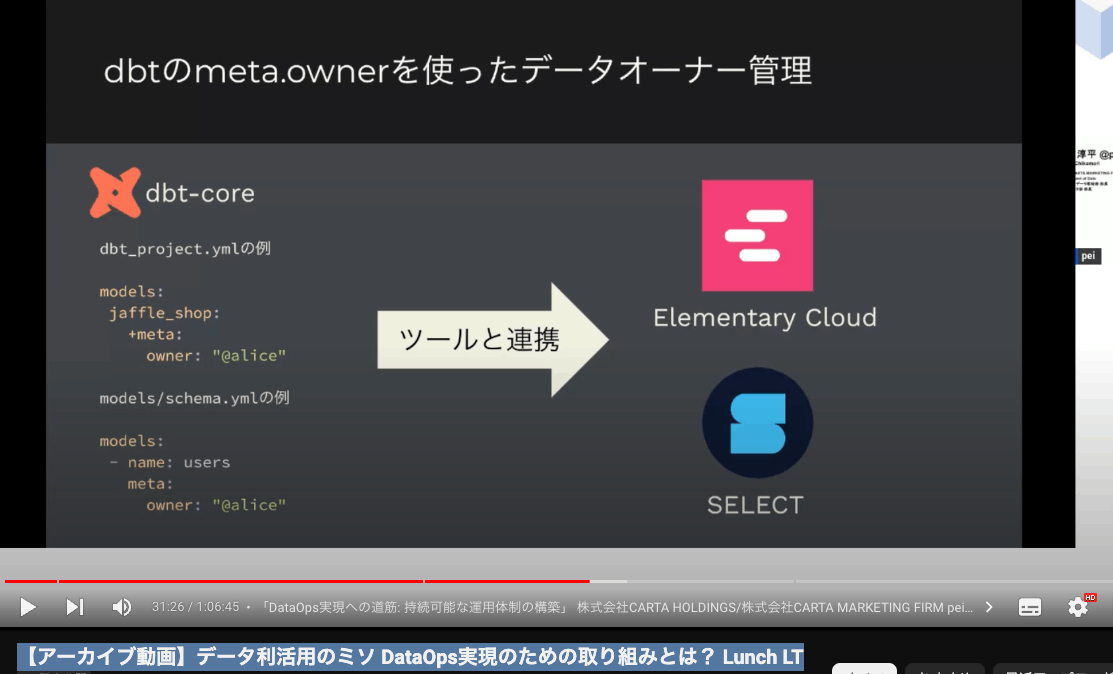Viewport: 1113px width, 674px height.
Task: Click the Play button in the video player
Action: click(28, 607)
